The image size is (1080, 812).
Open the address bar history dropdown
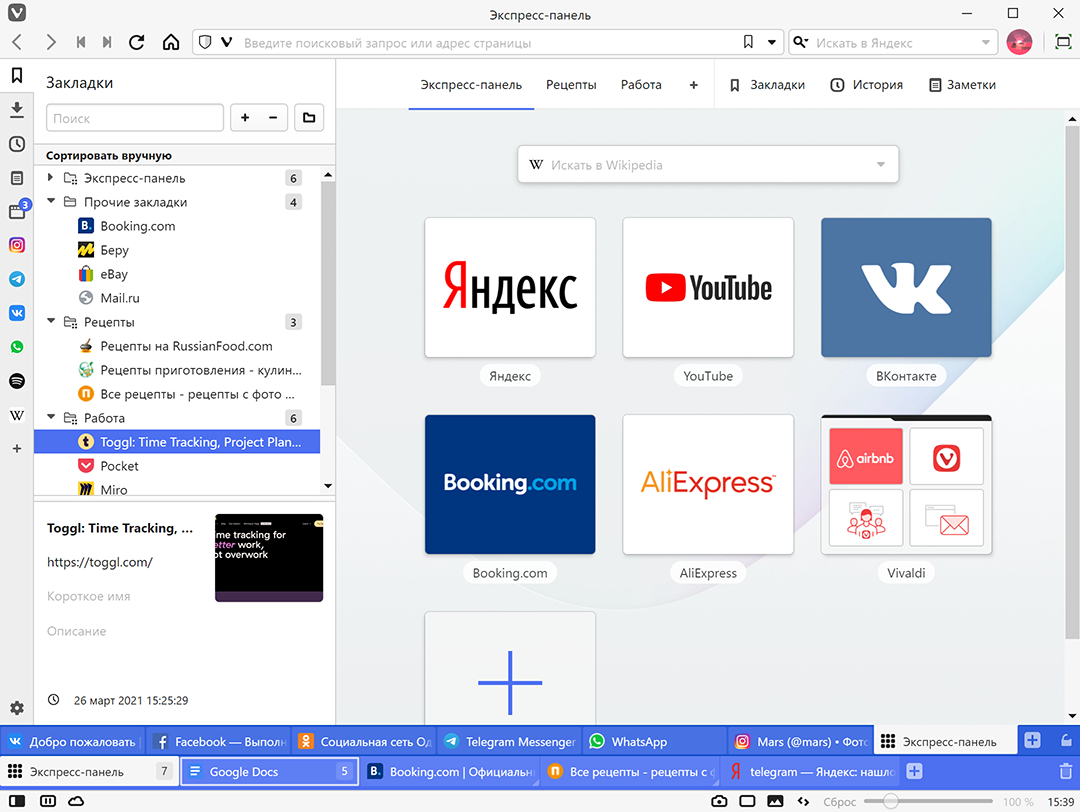pyautogui.click(x=772, y=43)
